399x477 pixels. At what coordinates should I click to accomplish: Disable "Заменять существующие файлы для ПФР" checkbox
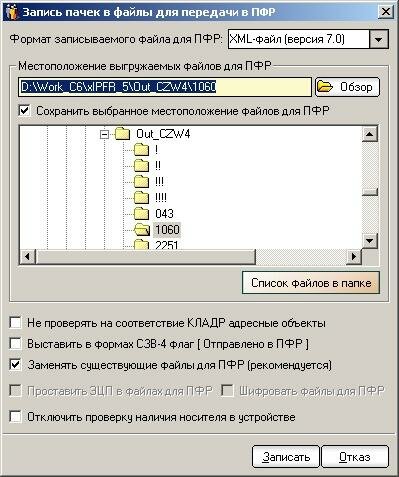(16, 365)
